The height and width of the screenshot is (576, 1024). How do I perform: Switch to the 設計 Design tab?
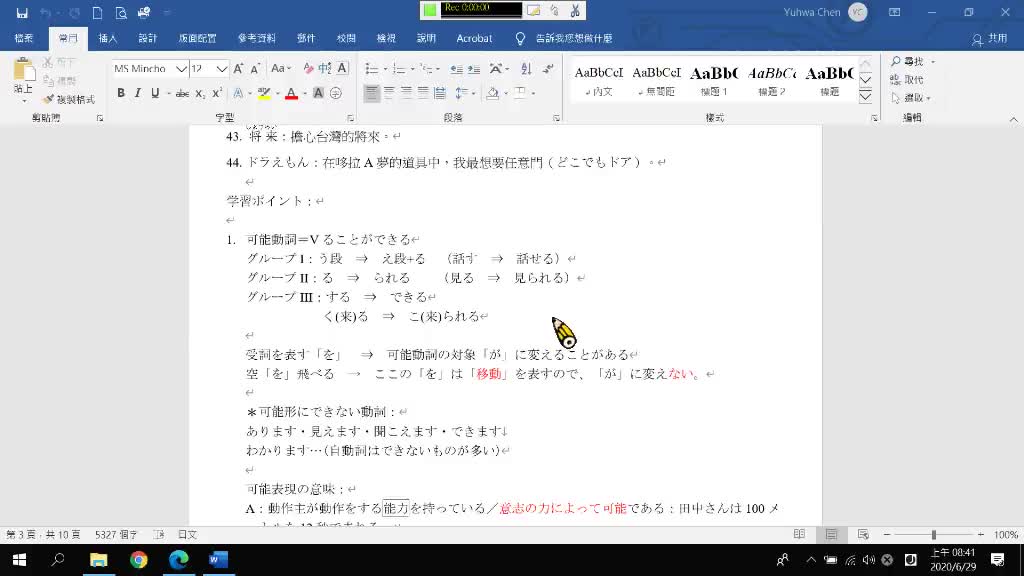[148, 39]
